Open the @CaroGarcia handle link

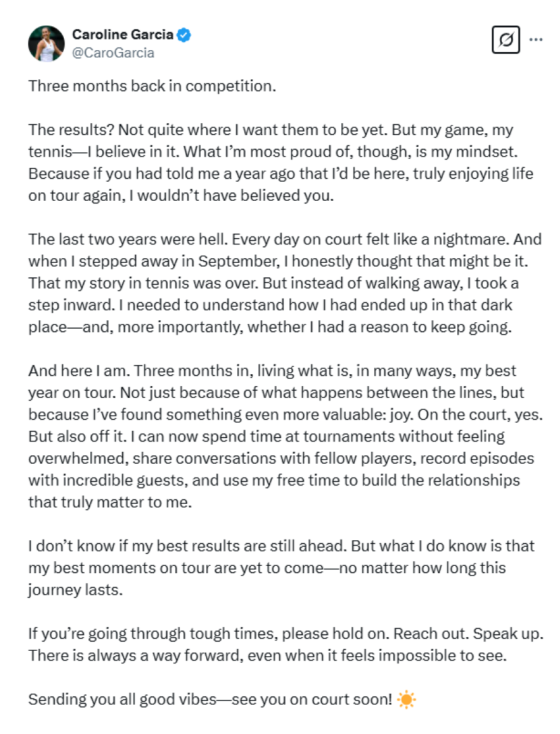point(113,53)
